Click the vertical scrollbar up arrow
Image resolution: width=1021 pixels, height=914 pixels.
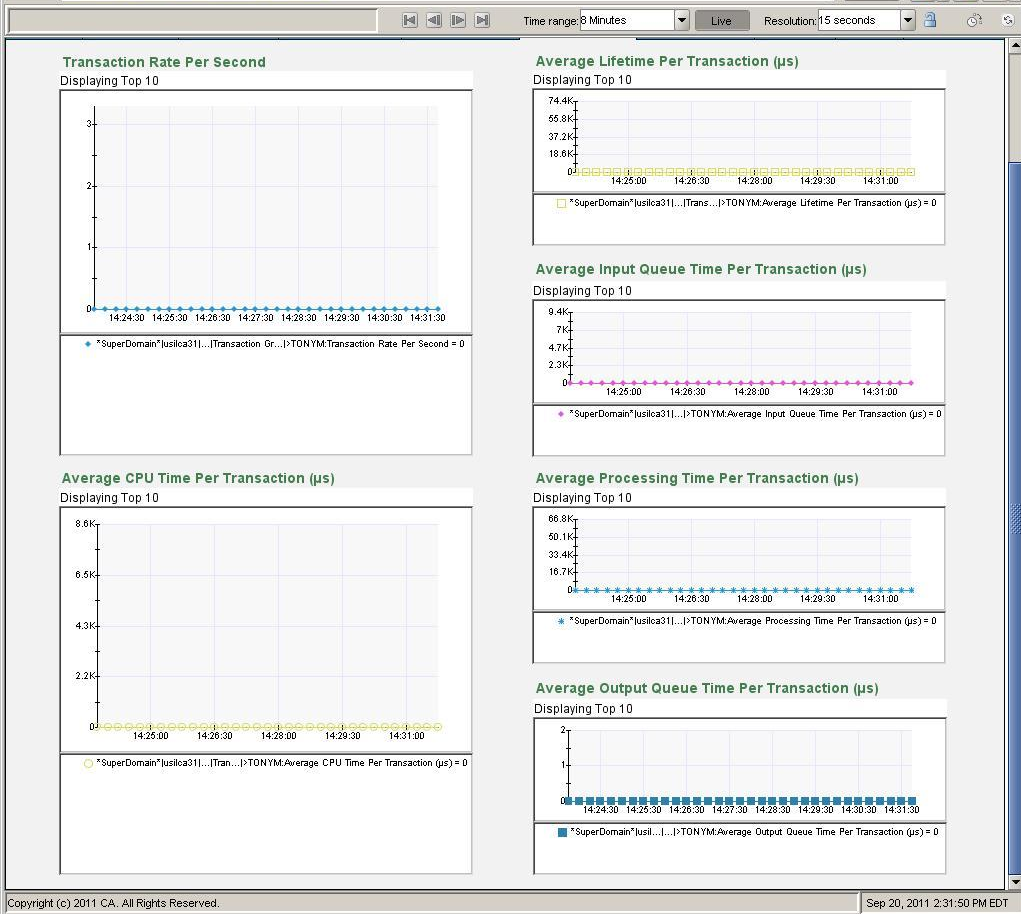pyautogui.click(x=1014, y=46)
